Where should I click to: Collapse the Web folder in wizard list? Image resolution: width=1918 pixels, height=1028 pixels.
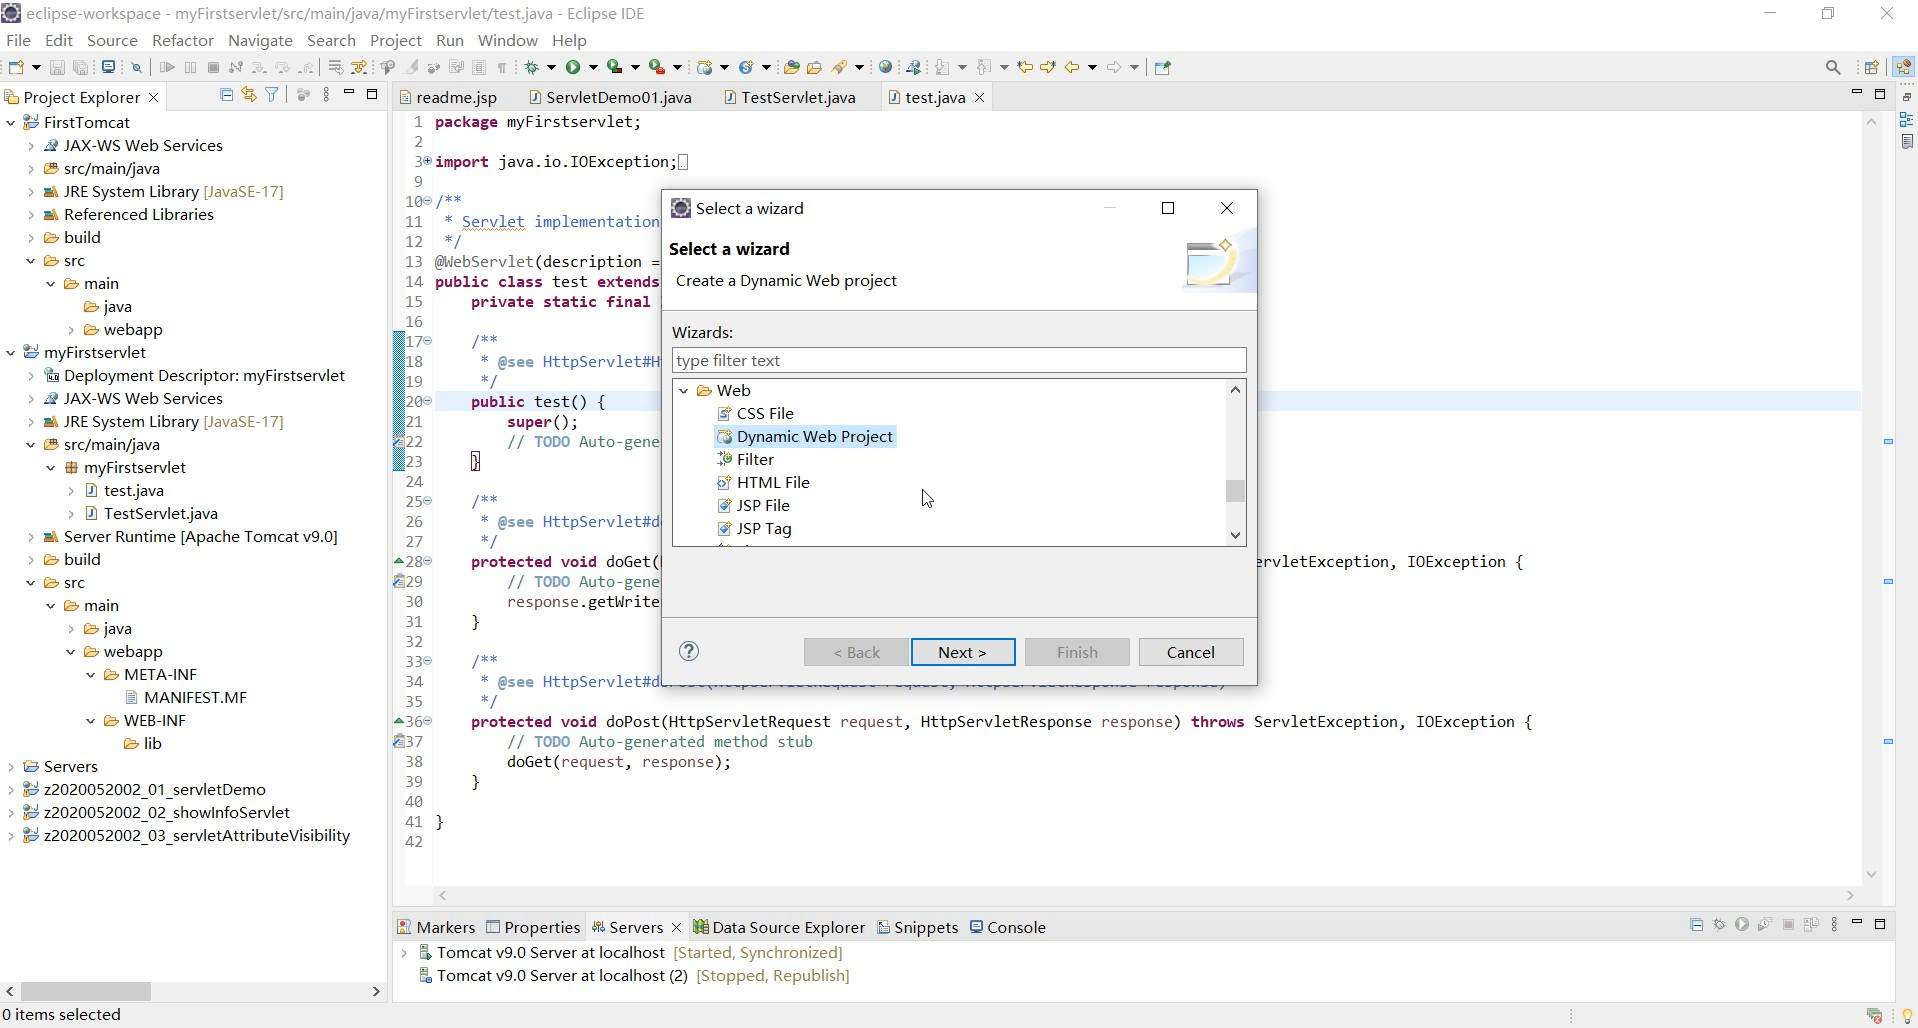click(684, 391)
